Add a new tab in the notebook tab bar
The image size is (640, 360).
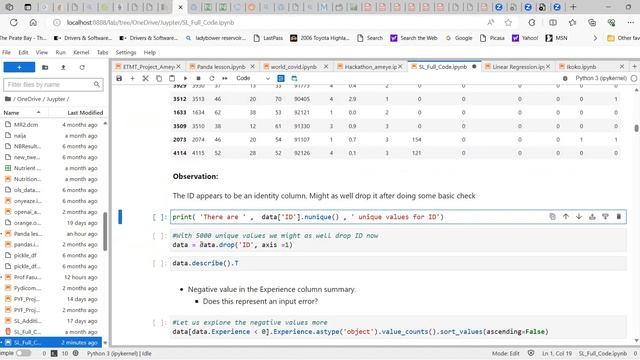pyautogui.click(x=634, y=67)
